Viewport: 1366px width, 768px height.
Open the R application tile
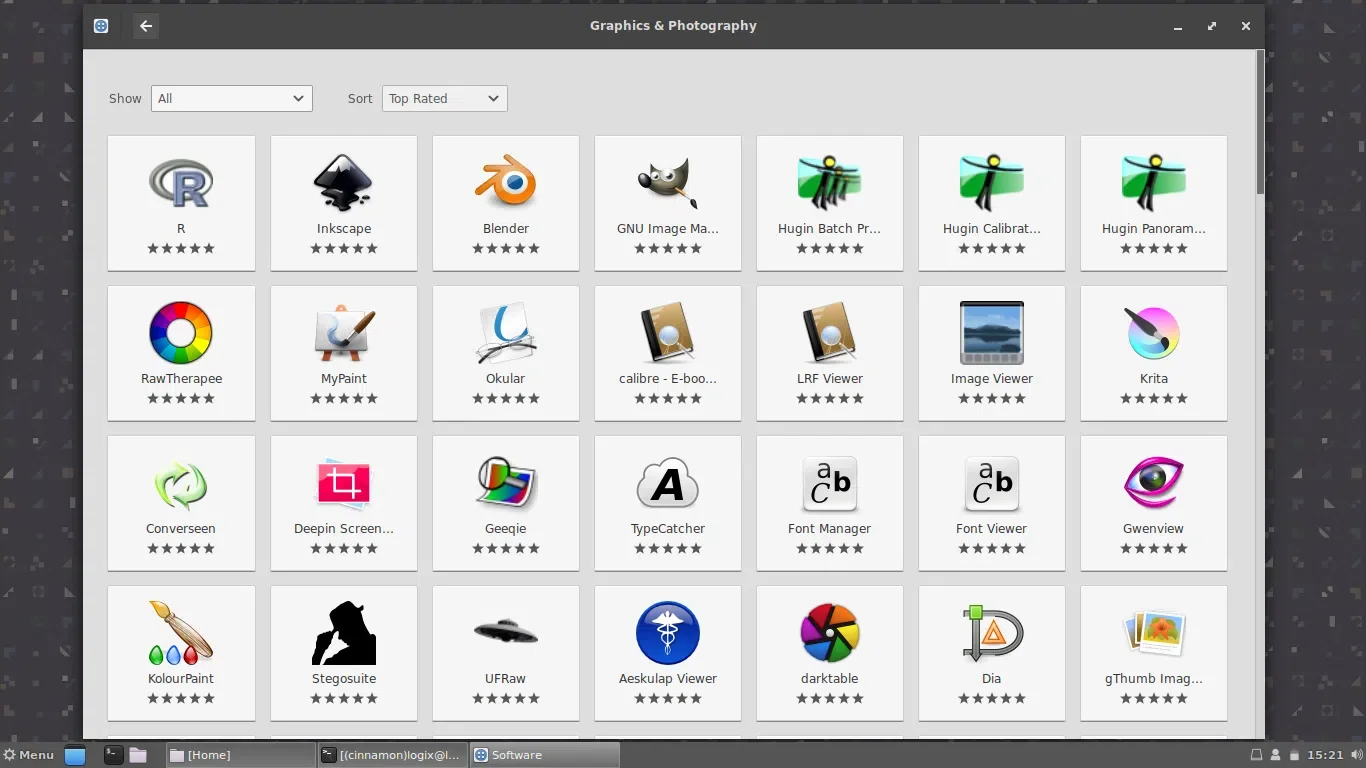click(181, 203)
